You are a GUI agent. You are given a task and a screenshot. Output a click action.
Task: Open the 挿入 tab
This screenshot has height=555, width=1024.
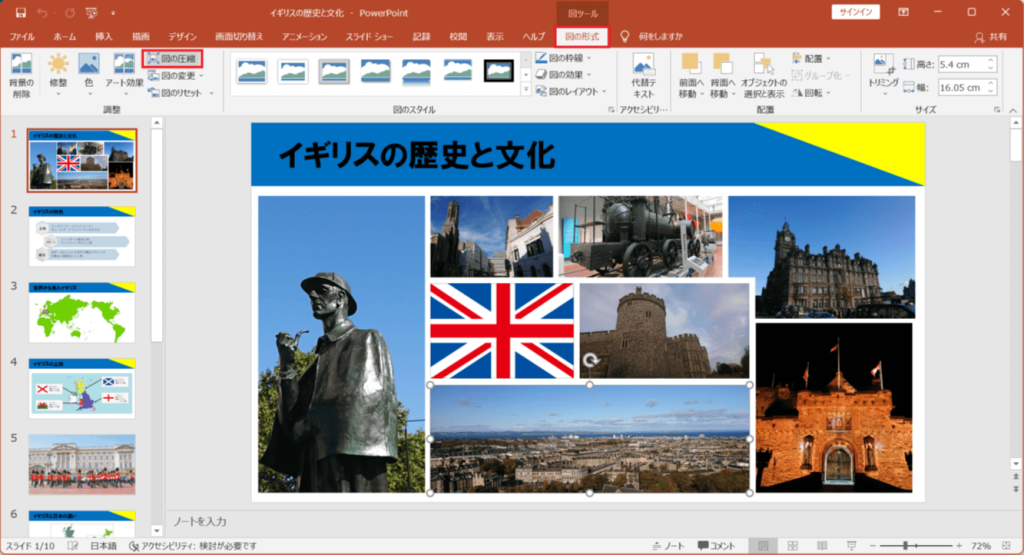tap(103, 37)
